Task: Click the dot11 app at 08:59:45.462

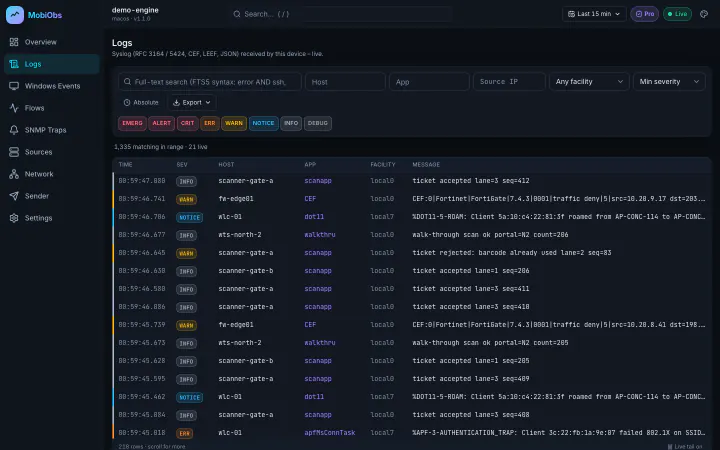Action: point(314,397)
